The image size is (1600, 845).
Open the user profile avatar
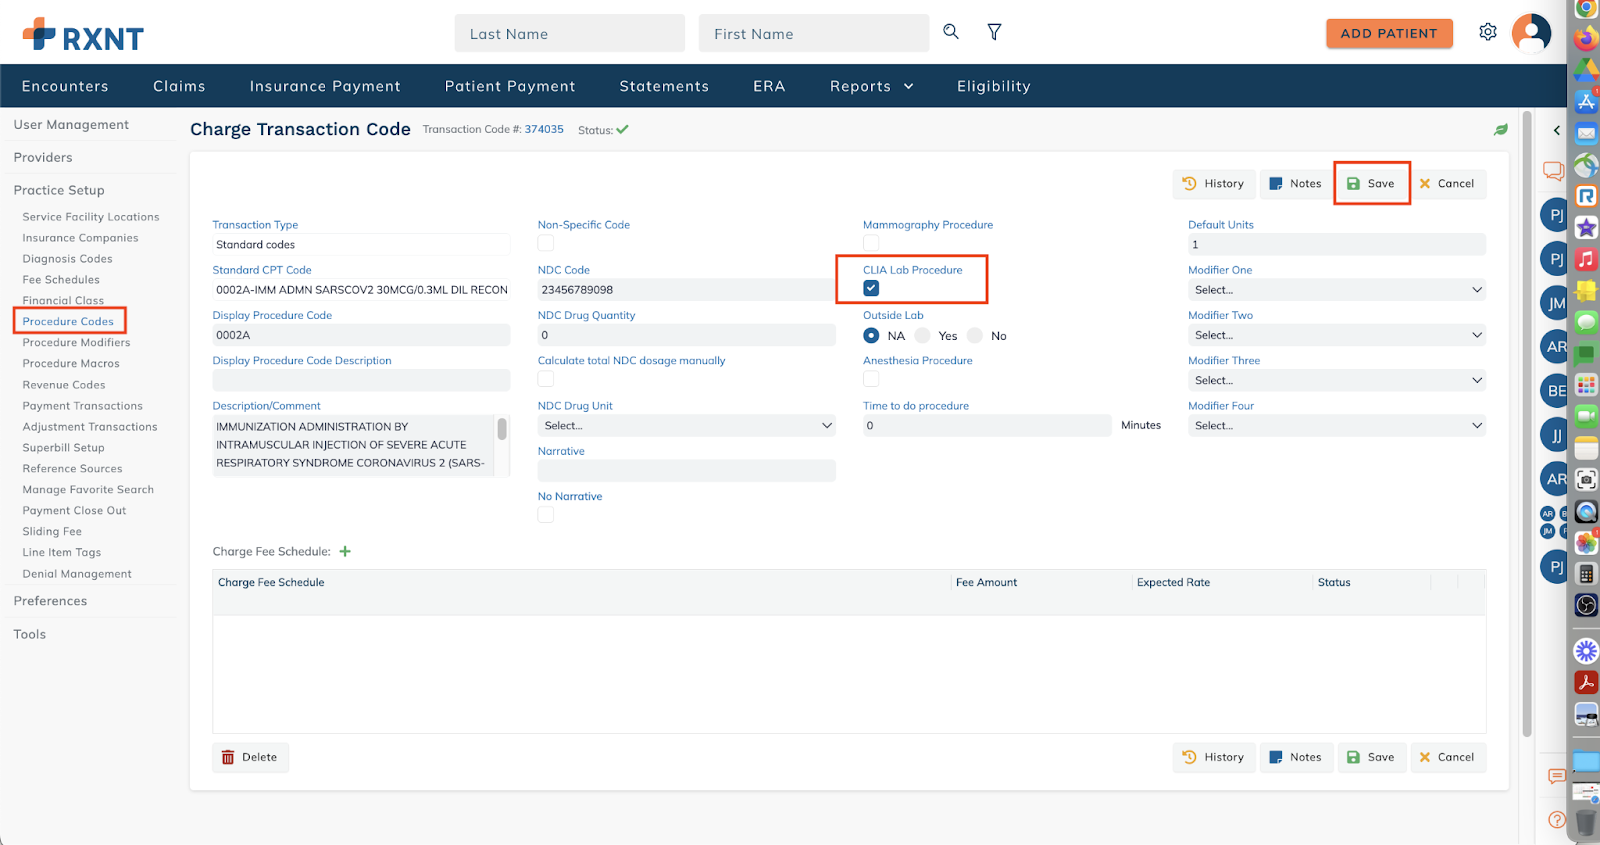click(x=1531, y=33)
